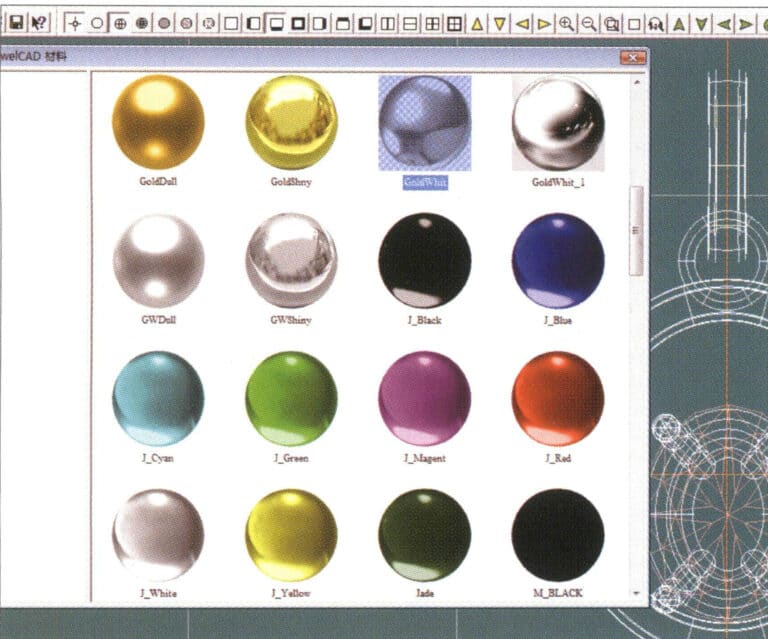The width and height of the screenshot is (768, 639).
Task: Select the highlighted GoldWhit material sphere
Action: pos(425,122)
